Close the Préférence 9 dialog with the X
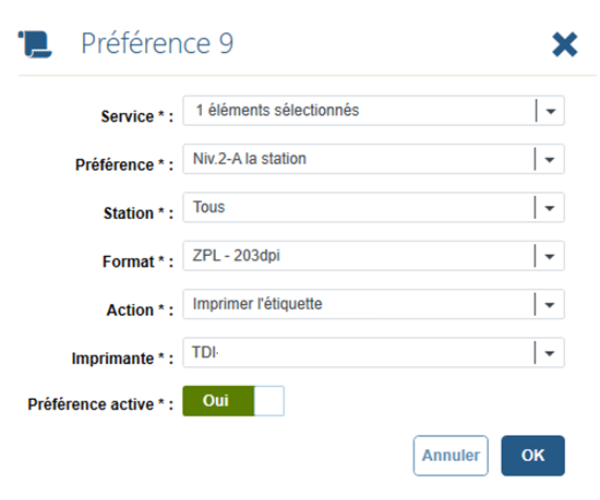This screenshot has width=600, height=500. 565,44
